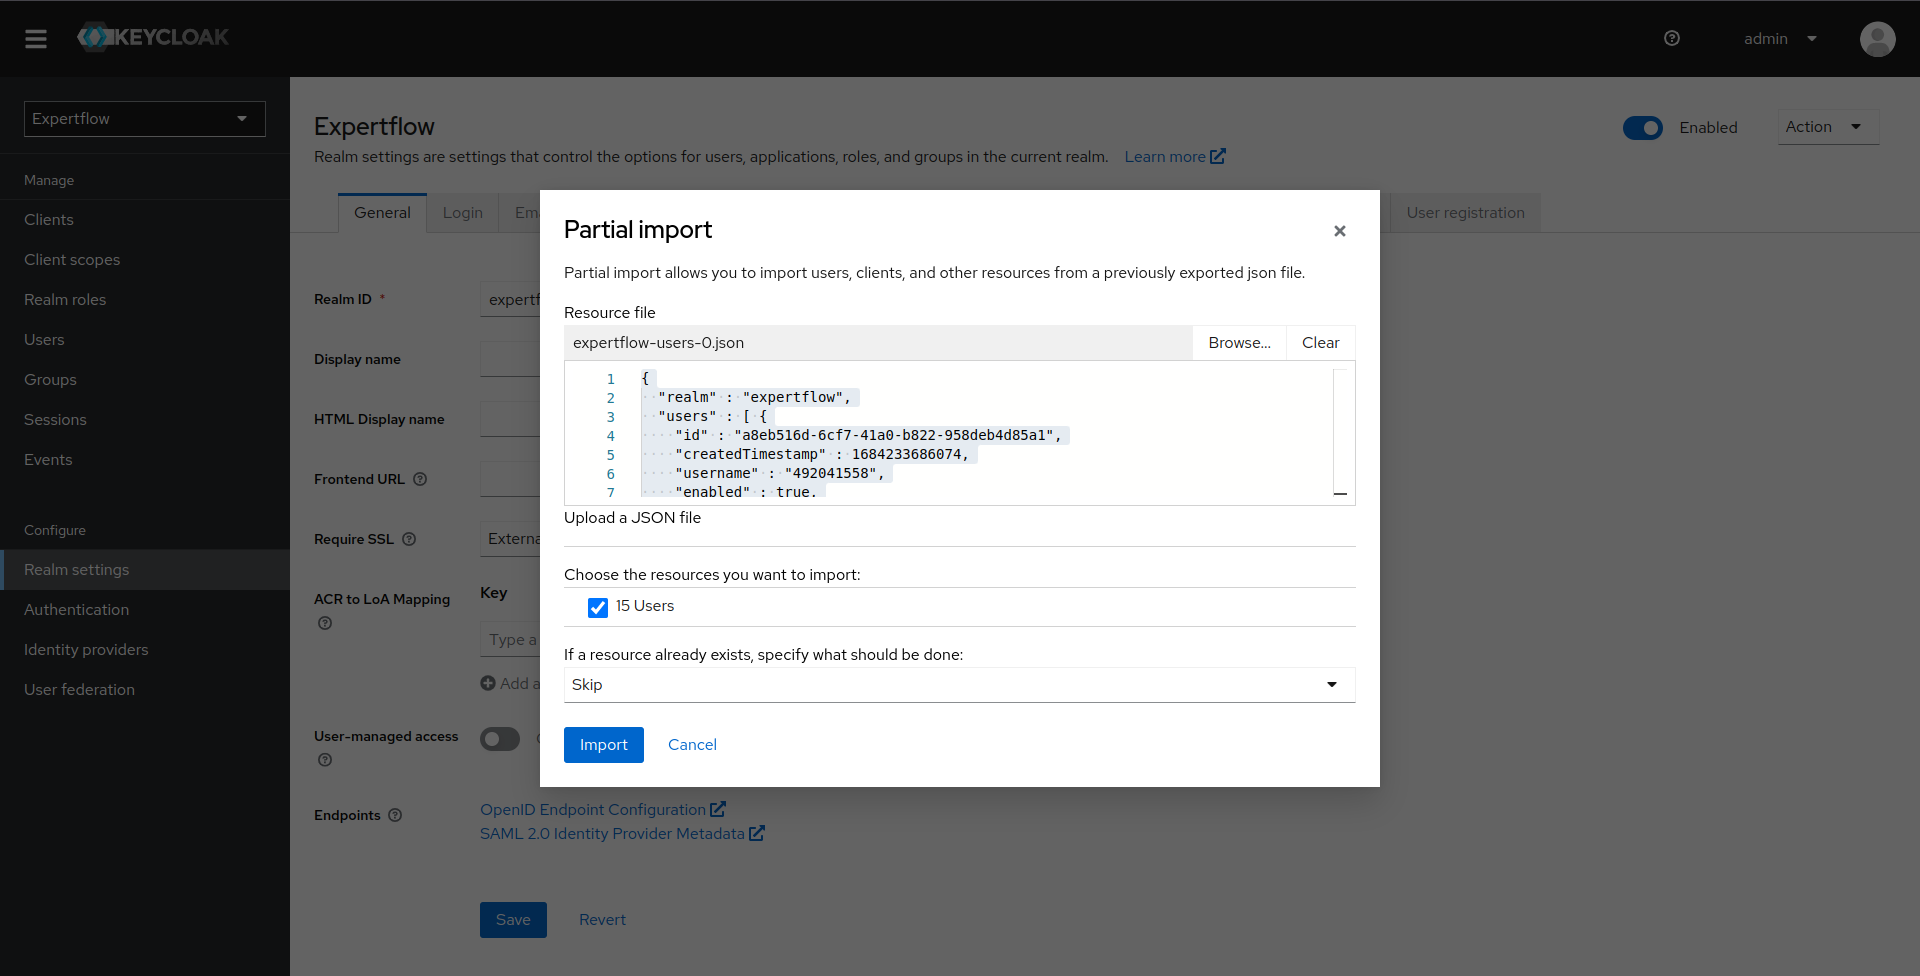Viewport: 1920px width, 976px height.
Task: Click the Import button
Action: [603, 744]
